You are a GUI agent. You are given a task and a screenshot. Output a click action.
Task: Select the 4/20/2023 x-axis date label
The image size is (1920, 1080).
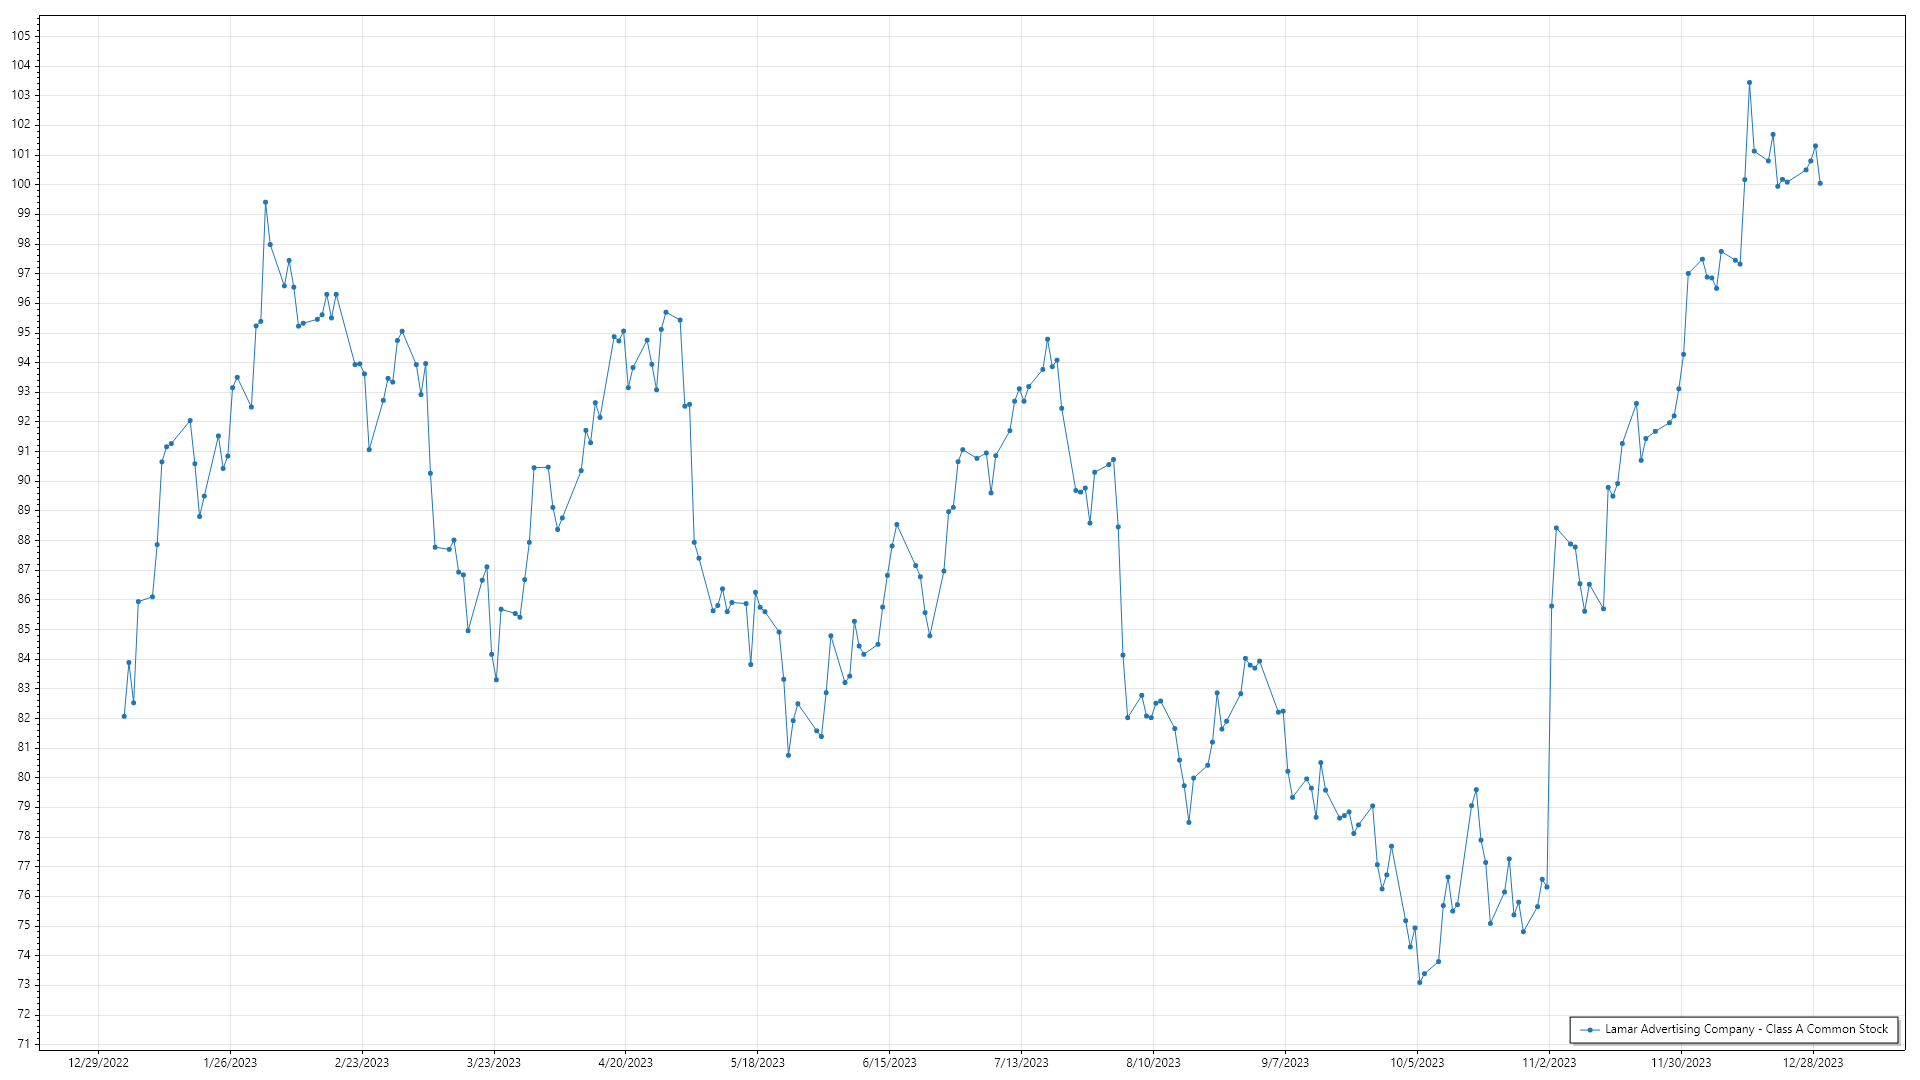click(625, 1063)
